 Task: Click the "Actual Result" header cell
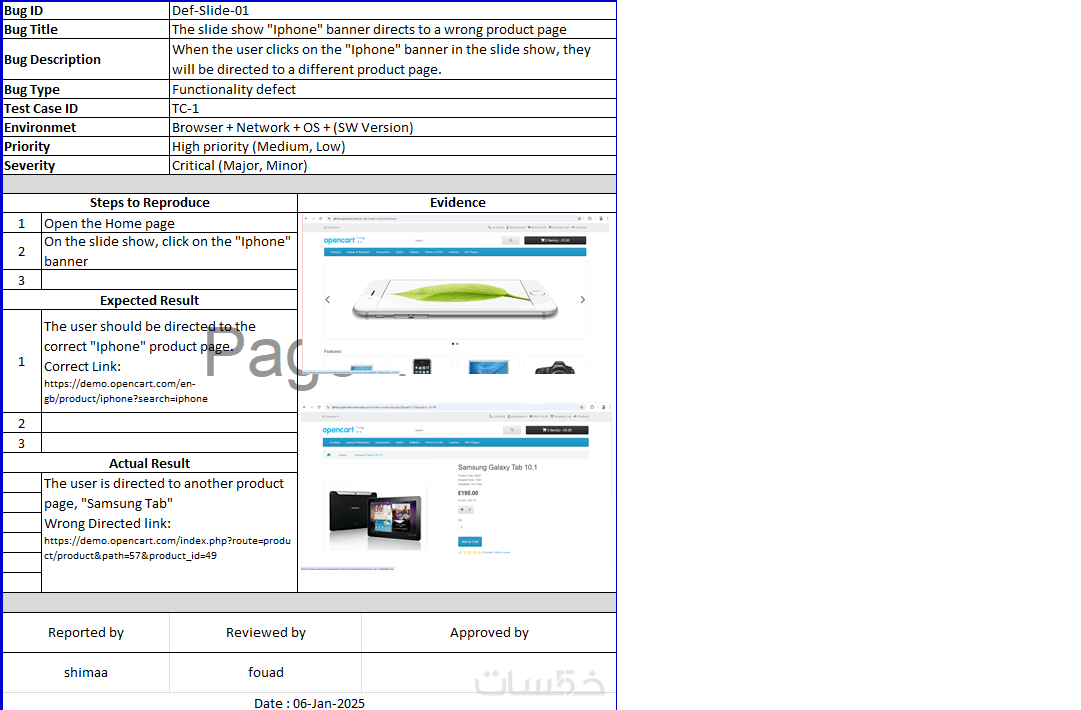coord(150,463)
